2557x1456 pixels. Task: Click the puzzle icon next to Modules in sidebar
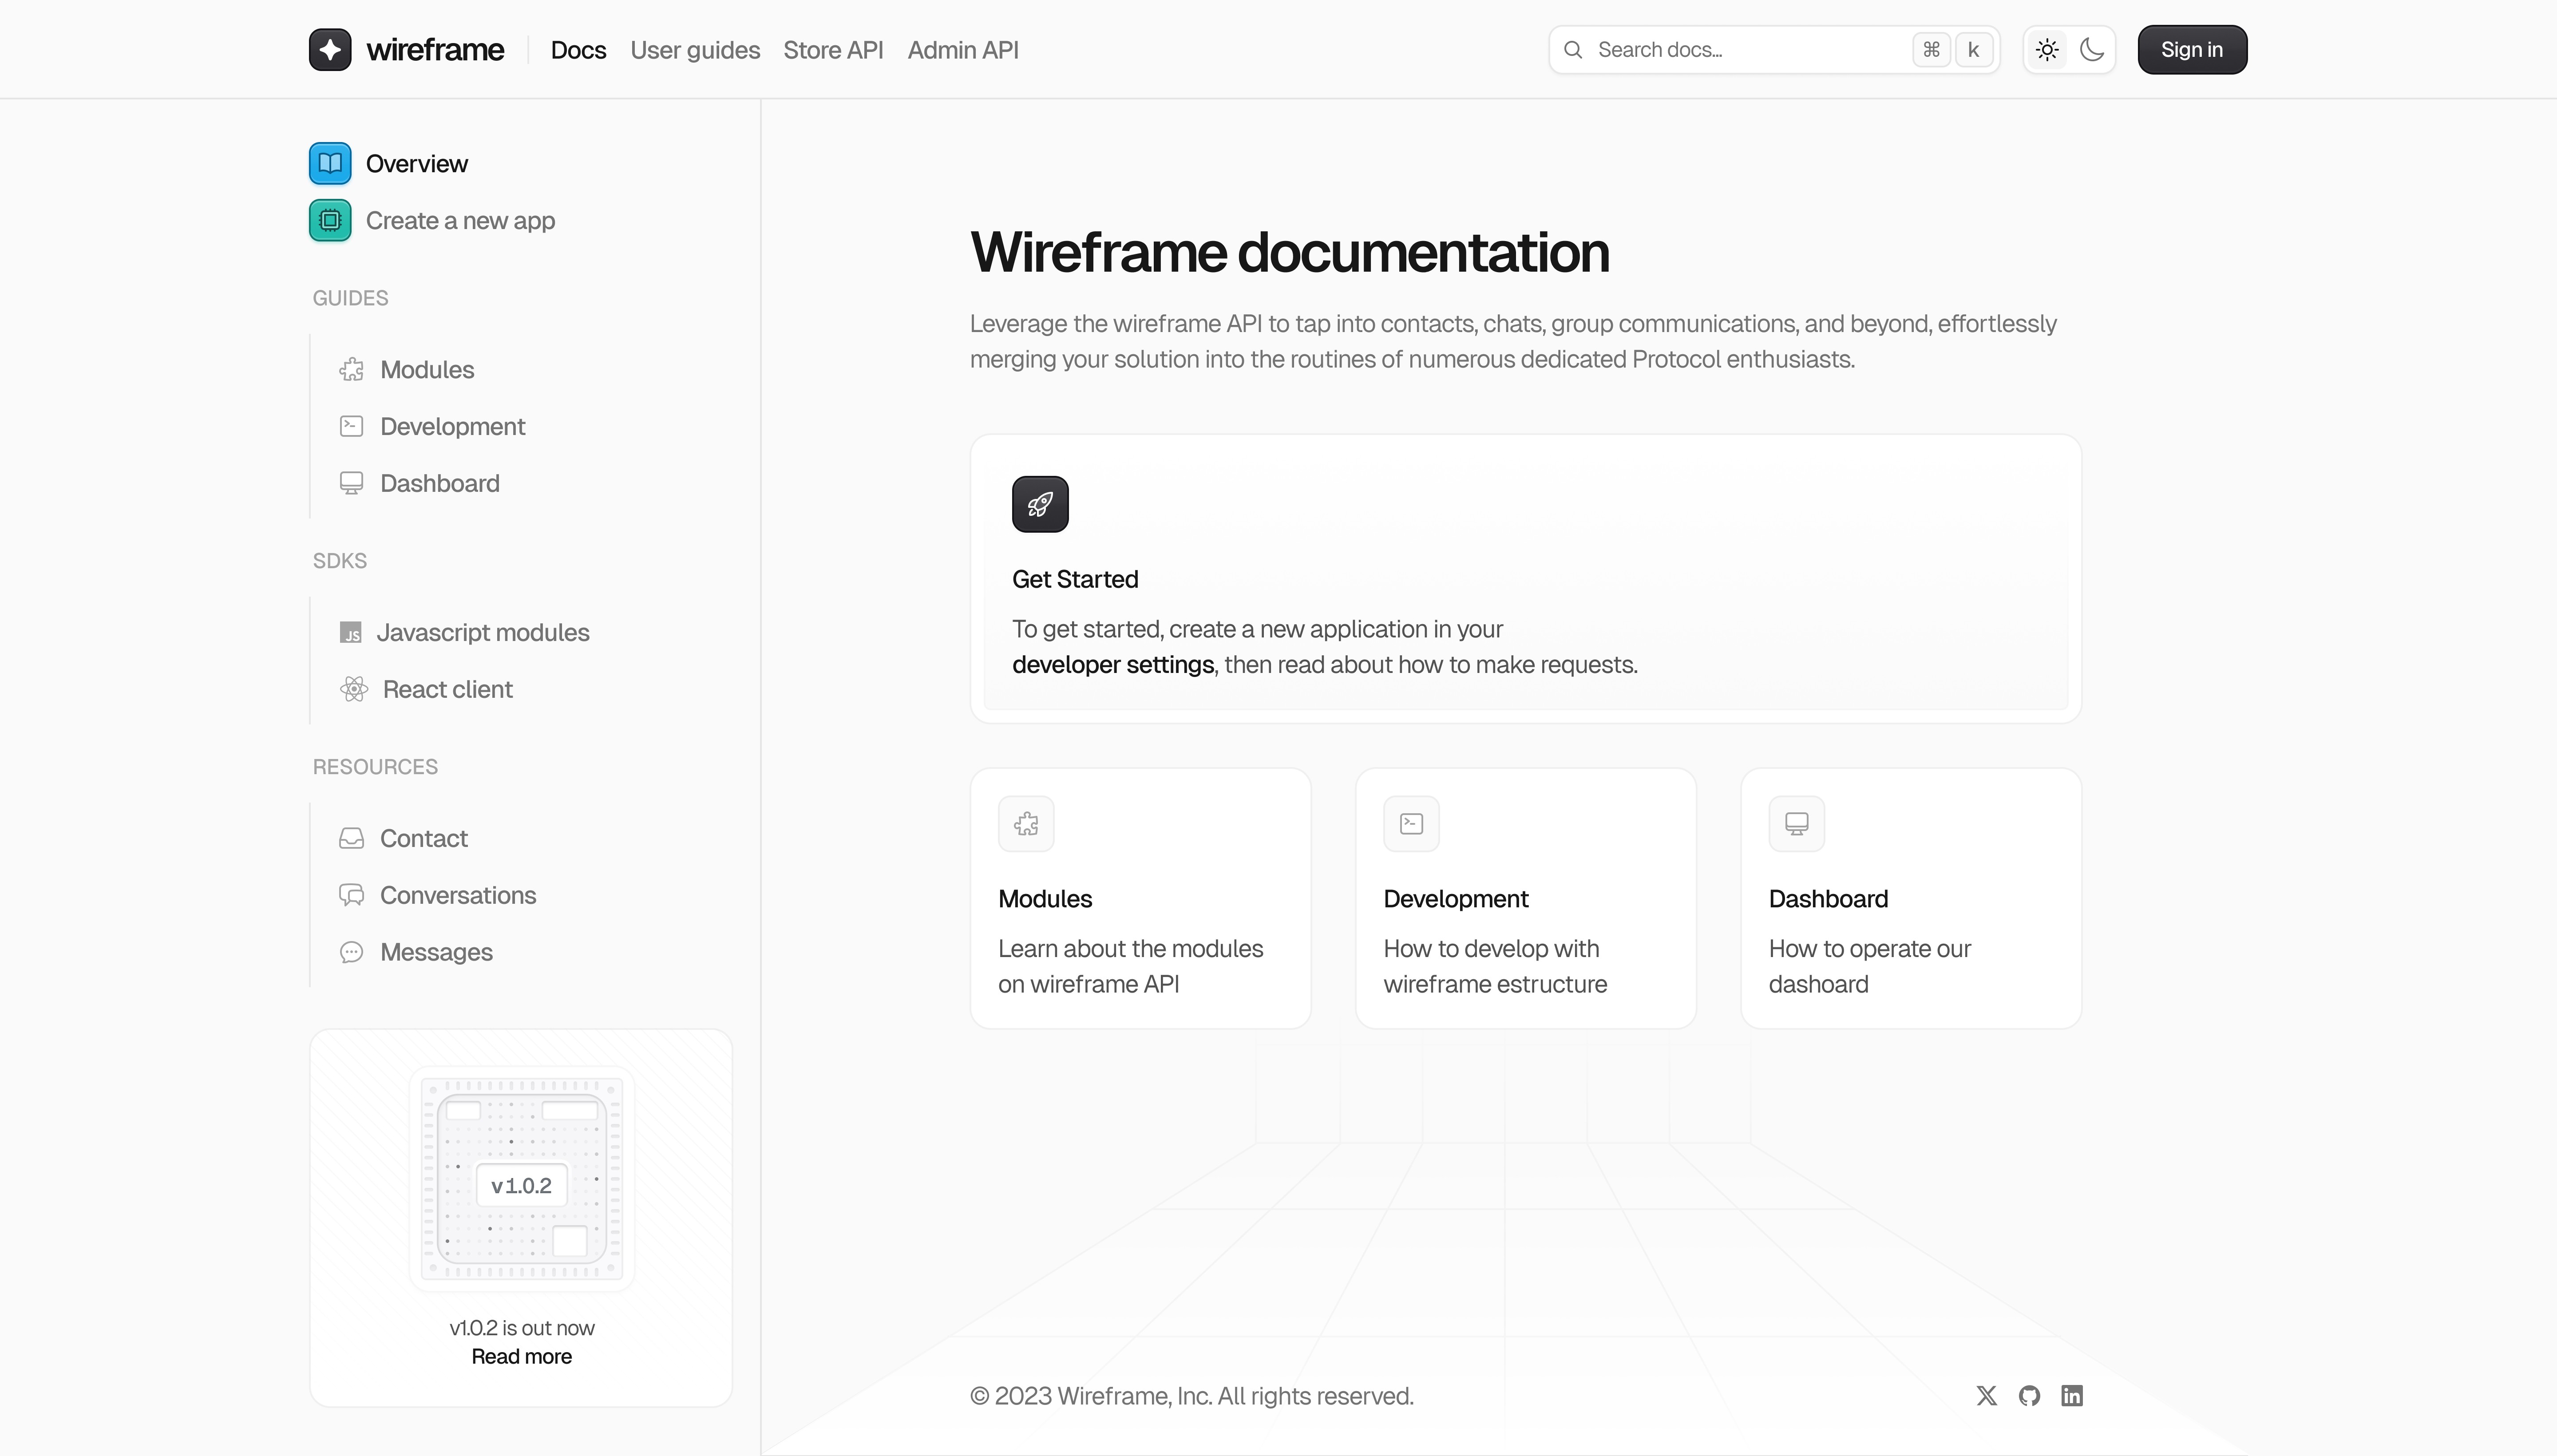(351, 370)
